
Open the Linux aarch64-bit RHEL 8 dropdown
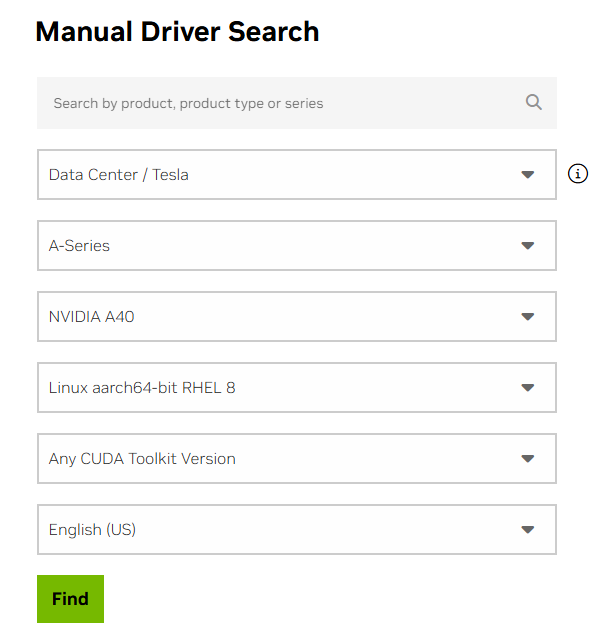click(x=297, y=387)
